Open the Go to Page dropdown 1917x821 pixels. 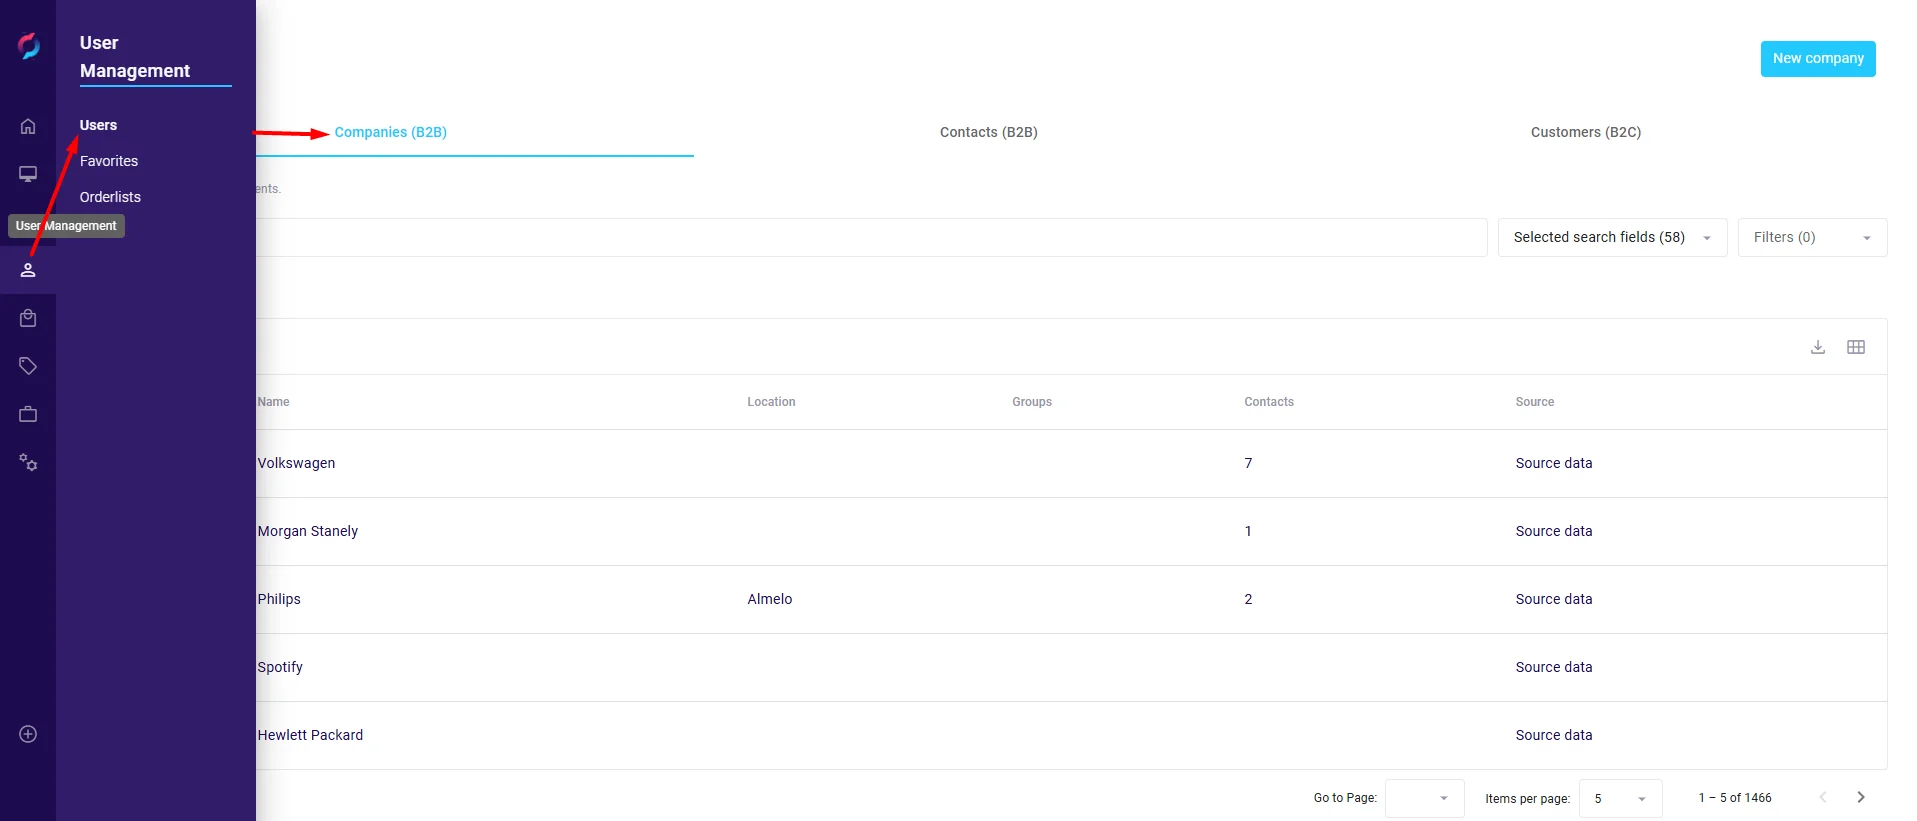point(1424,798)
